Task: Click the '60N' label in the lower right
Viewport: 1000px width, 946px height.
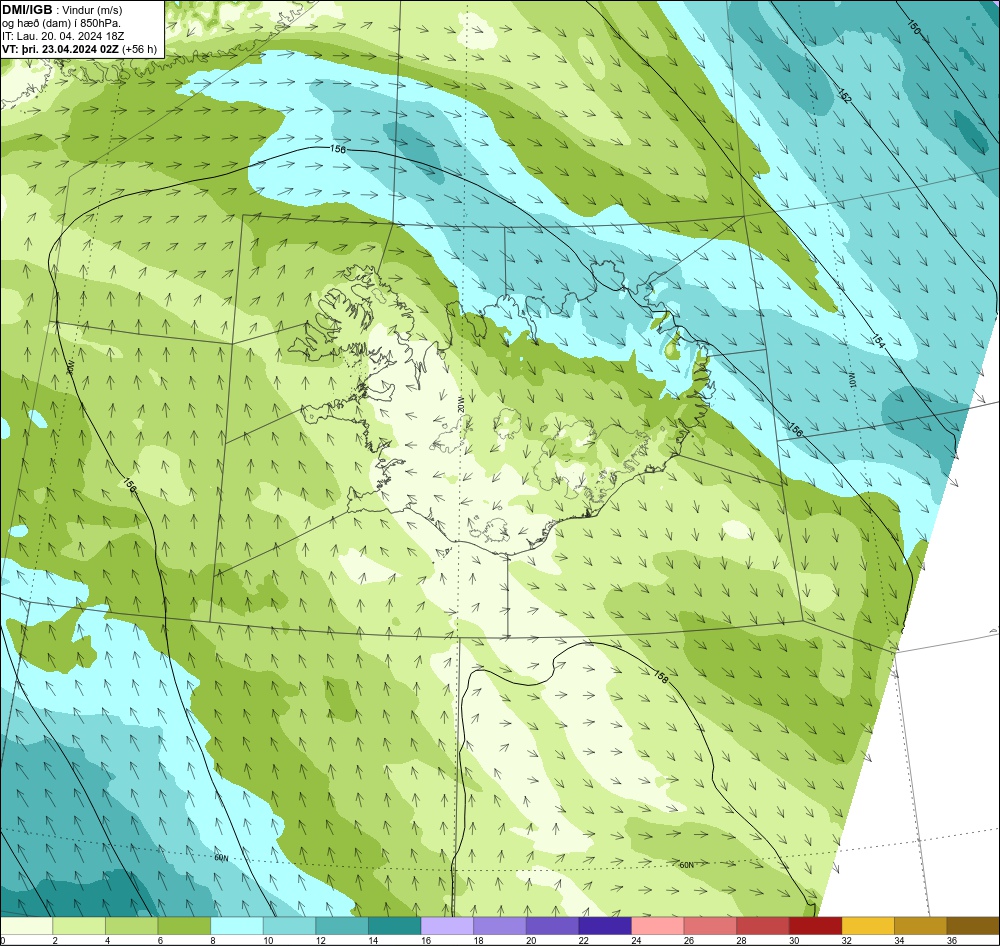Action: [x=686, y=865]
